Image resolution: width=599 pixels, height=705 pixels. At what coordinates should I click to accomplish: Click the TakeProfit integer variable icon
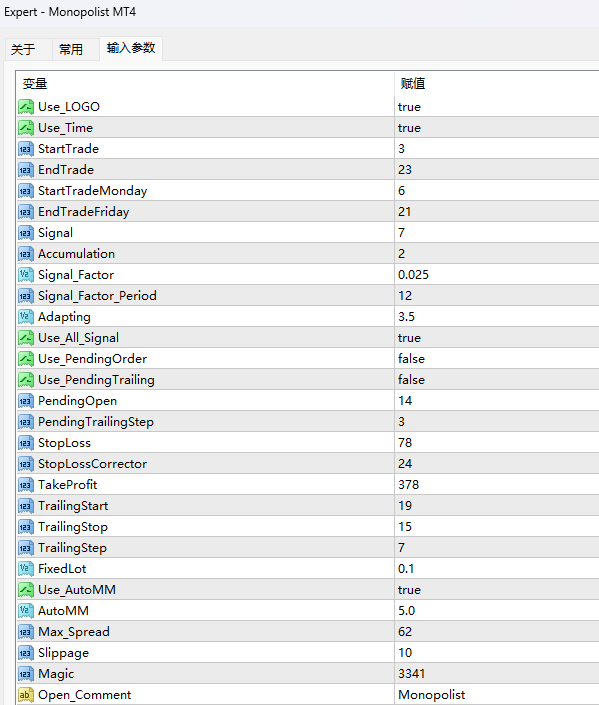[26, 485]
